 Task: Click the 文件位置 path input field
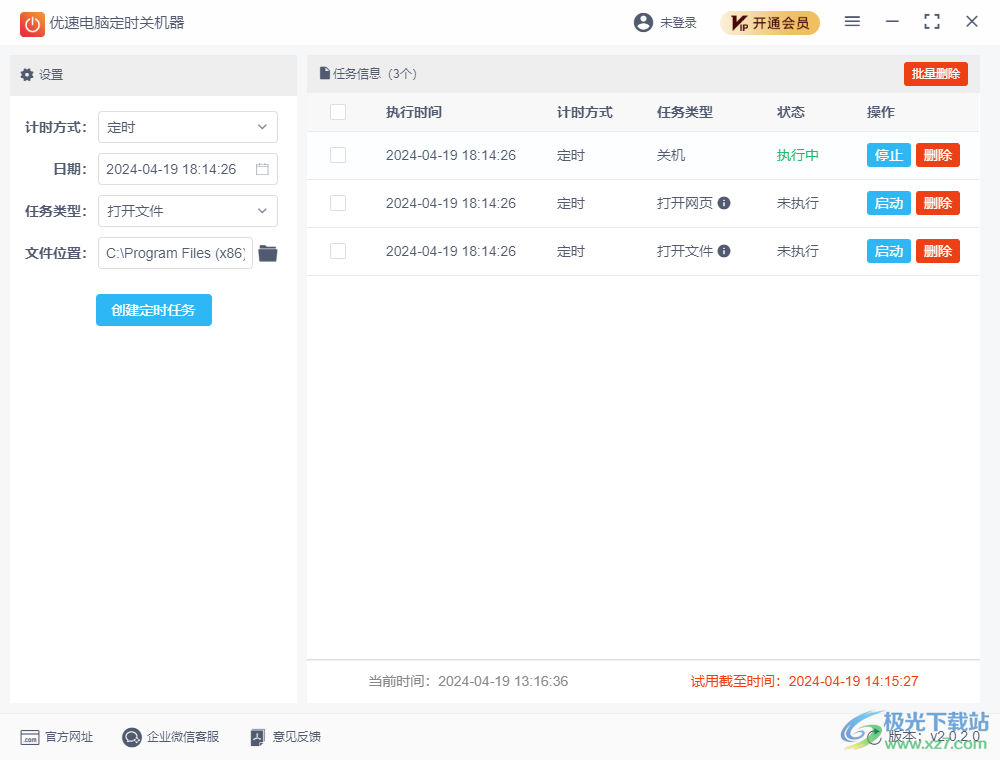175,253
